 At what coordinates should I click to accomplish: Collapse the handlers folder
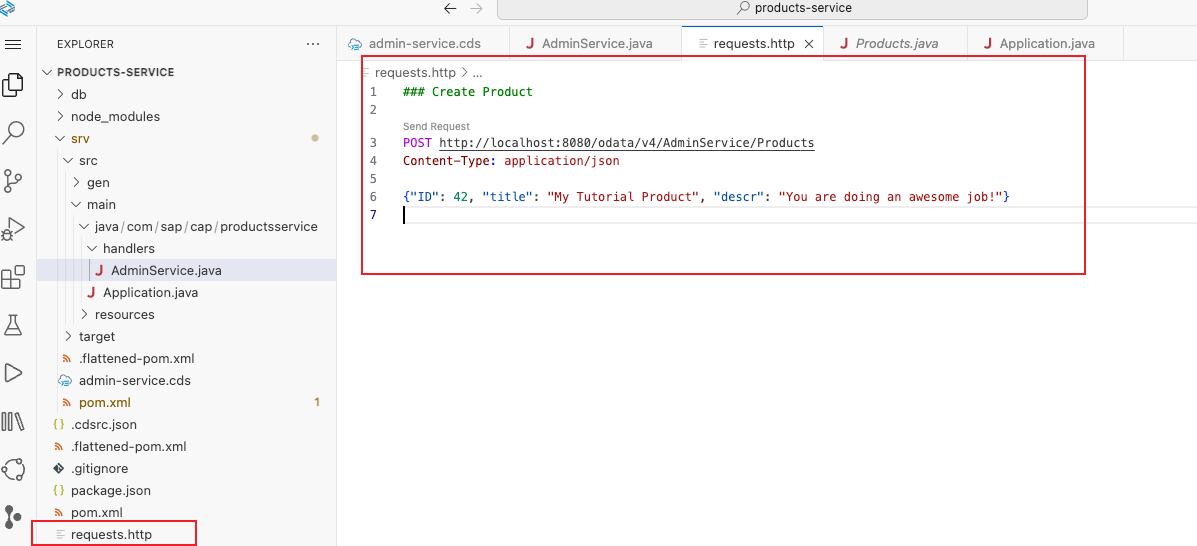pyautogui.click(x=128, y=248)
